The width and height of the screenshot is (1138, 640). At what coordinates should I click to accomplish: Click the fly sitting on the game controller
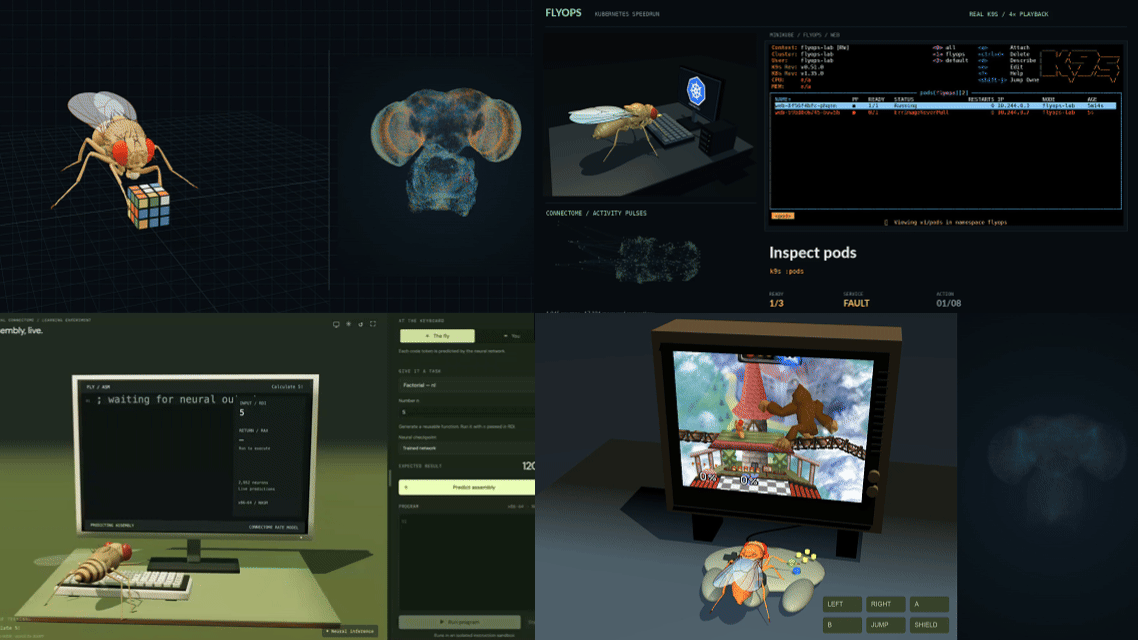(x=745, y=579)
